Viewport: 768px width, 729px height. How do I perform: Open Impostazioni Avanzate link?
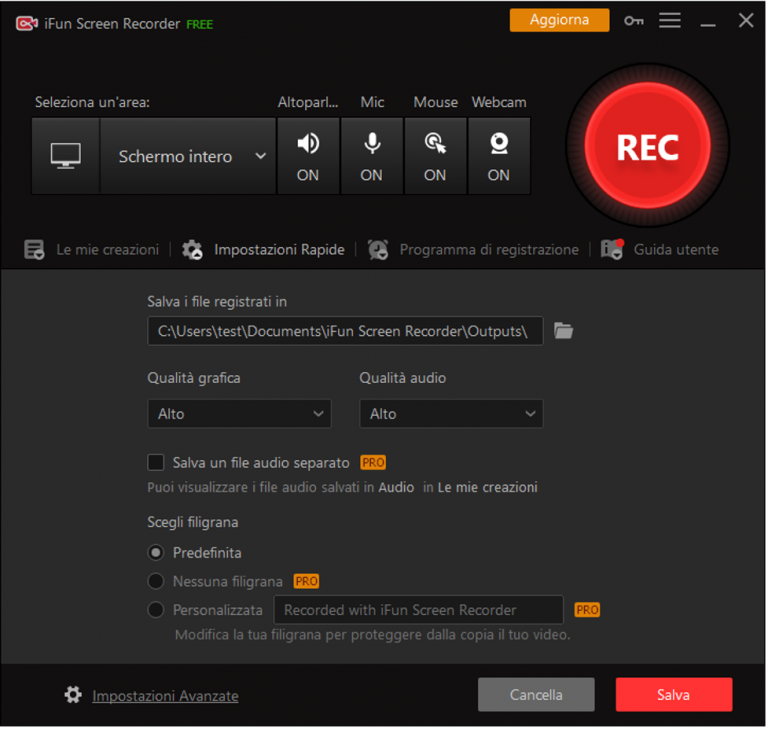click(166, 696)
